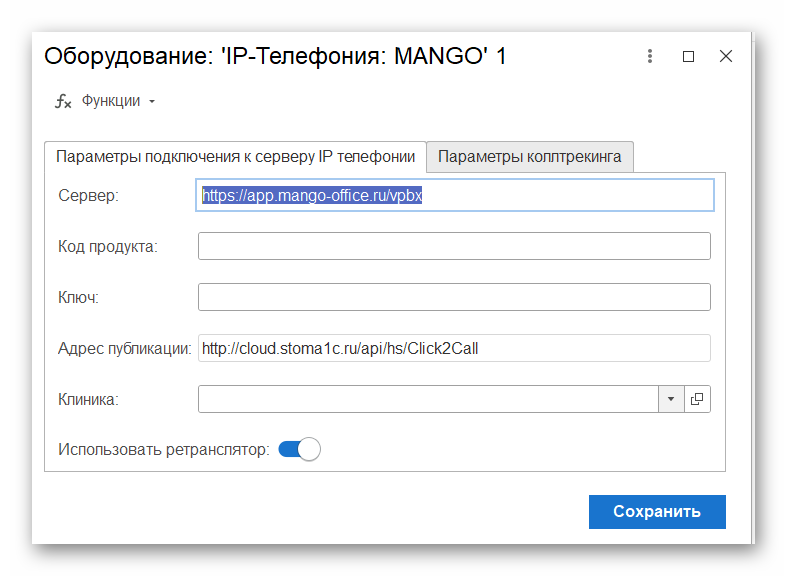Click the Сервер URL input field

point(455,195)
